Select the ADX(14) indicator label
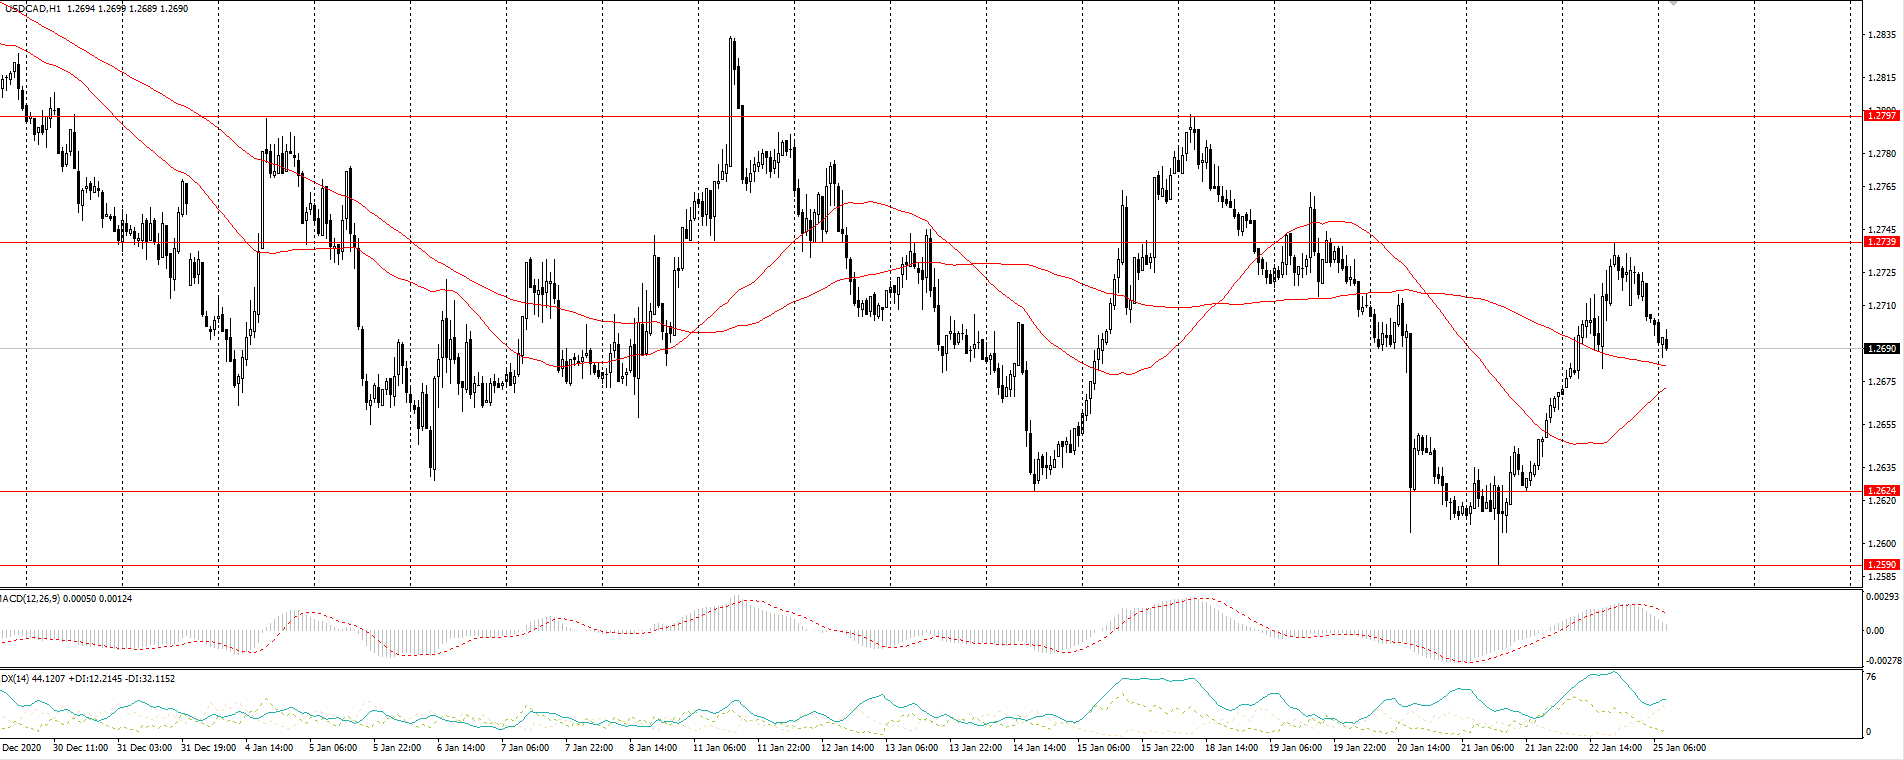This screenshot has width=1904, height=760. (x=14, y=678)
